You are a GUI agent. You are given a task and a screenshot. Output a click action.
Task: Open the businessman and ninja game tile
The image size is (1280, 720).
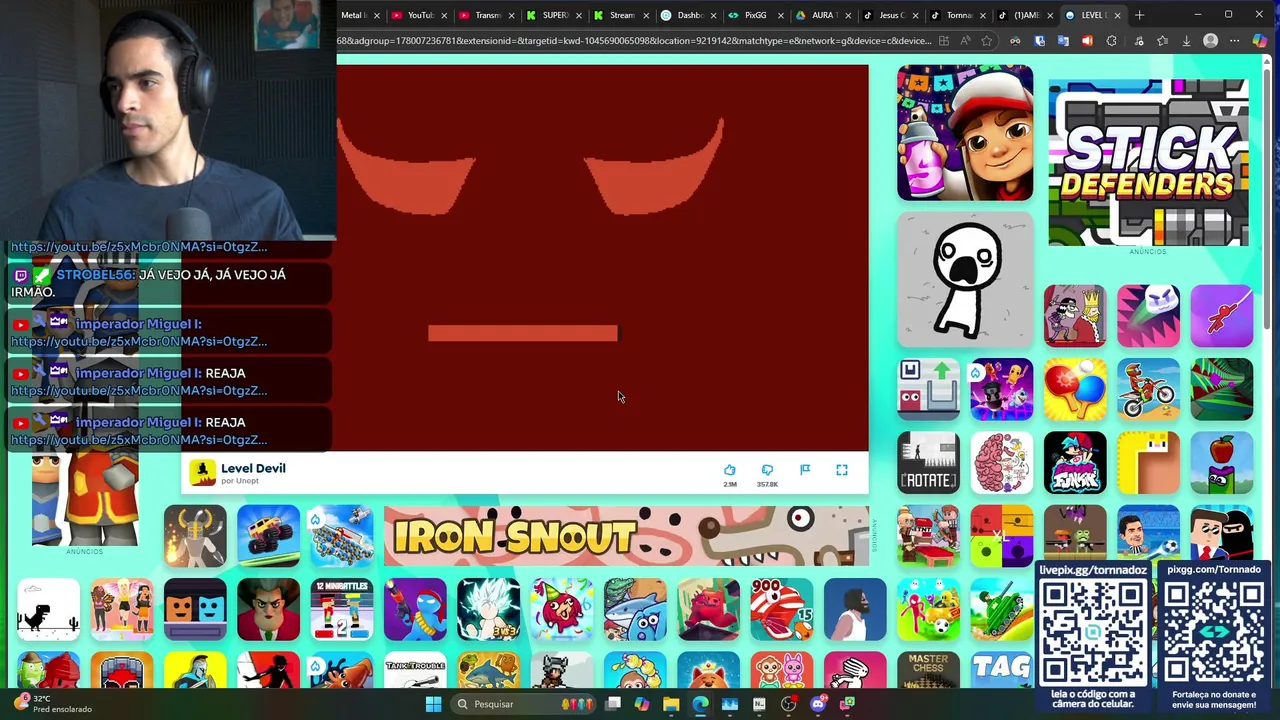[1221, 533]
